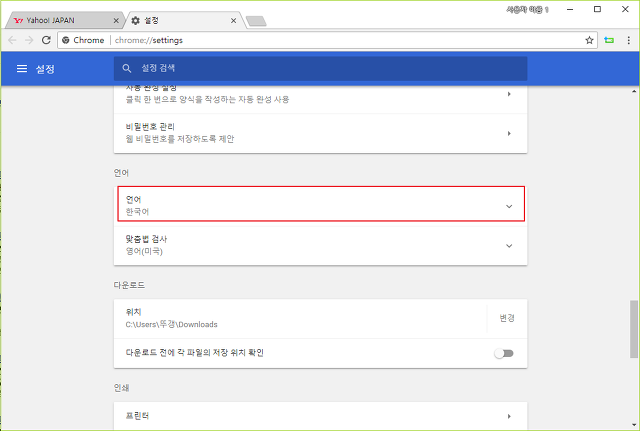The image size is (640, 431).
Task: Close the Yahoo! JAPAN tab
Action: coord(116,20)
